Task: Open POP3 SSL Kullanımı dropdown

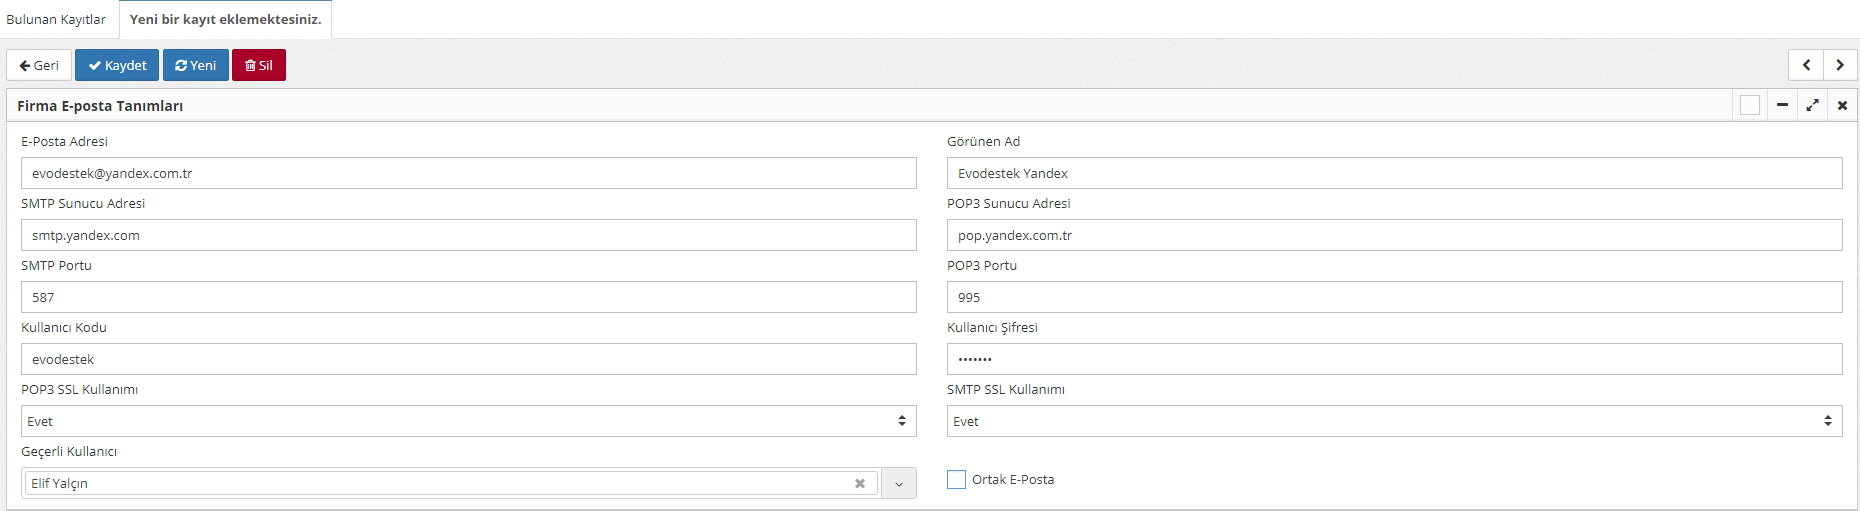Action: [x=468, y=421]
